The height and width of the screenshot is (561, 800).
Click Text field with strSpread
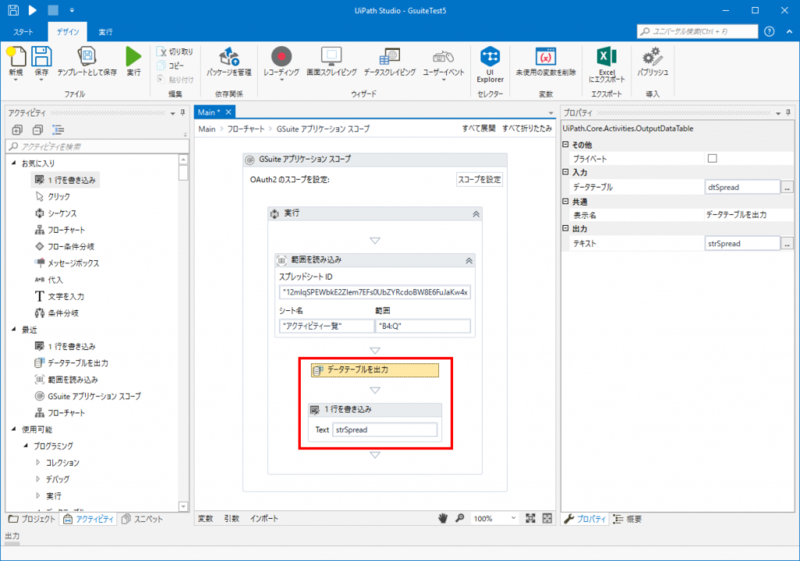point(385,430)
